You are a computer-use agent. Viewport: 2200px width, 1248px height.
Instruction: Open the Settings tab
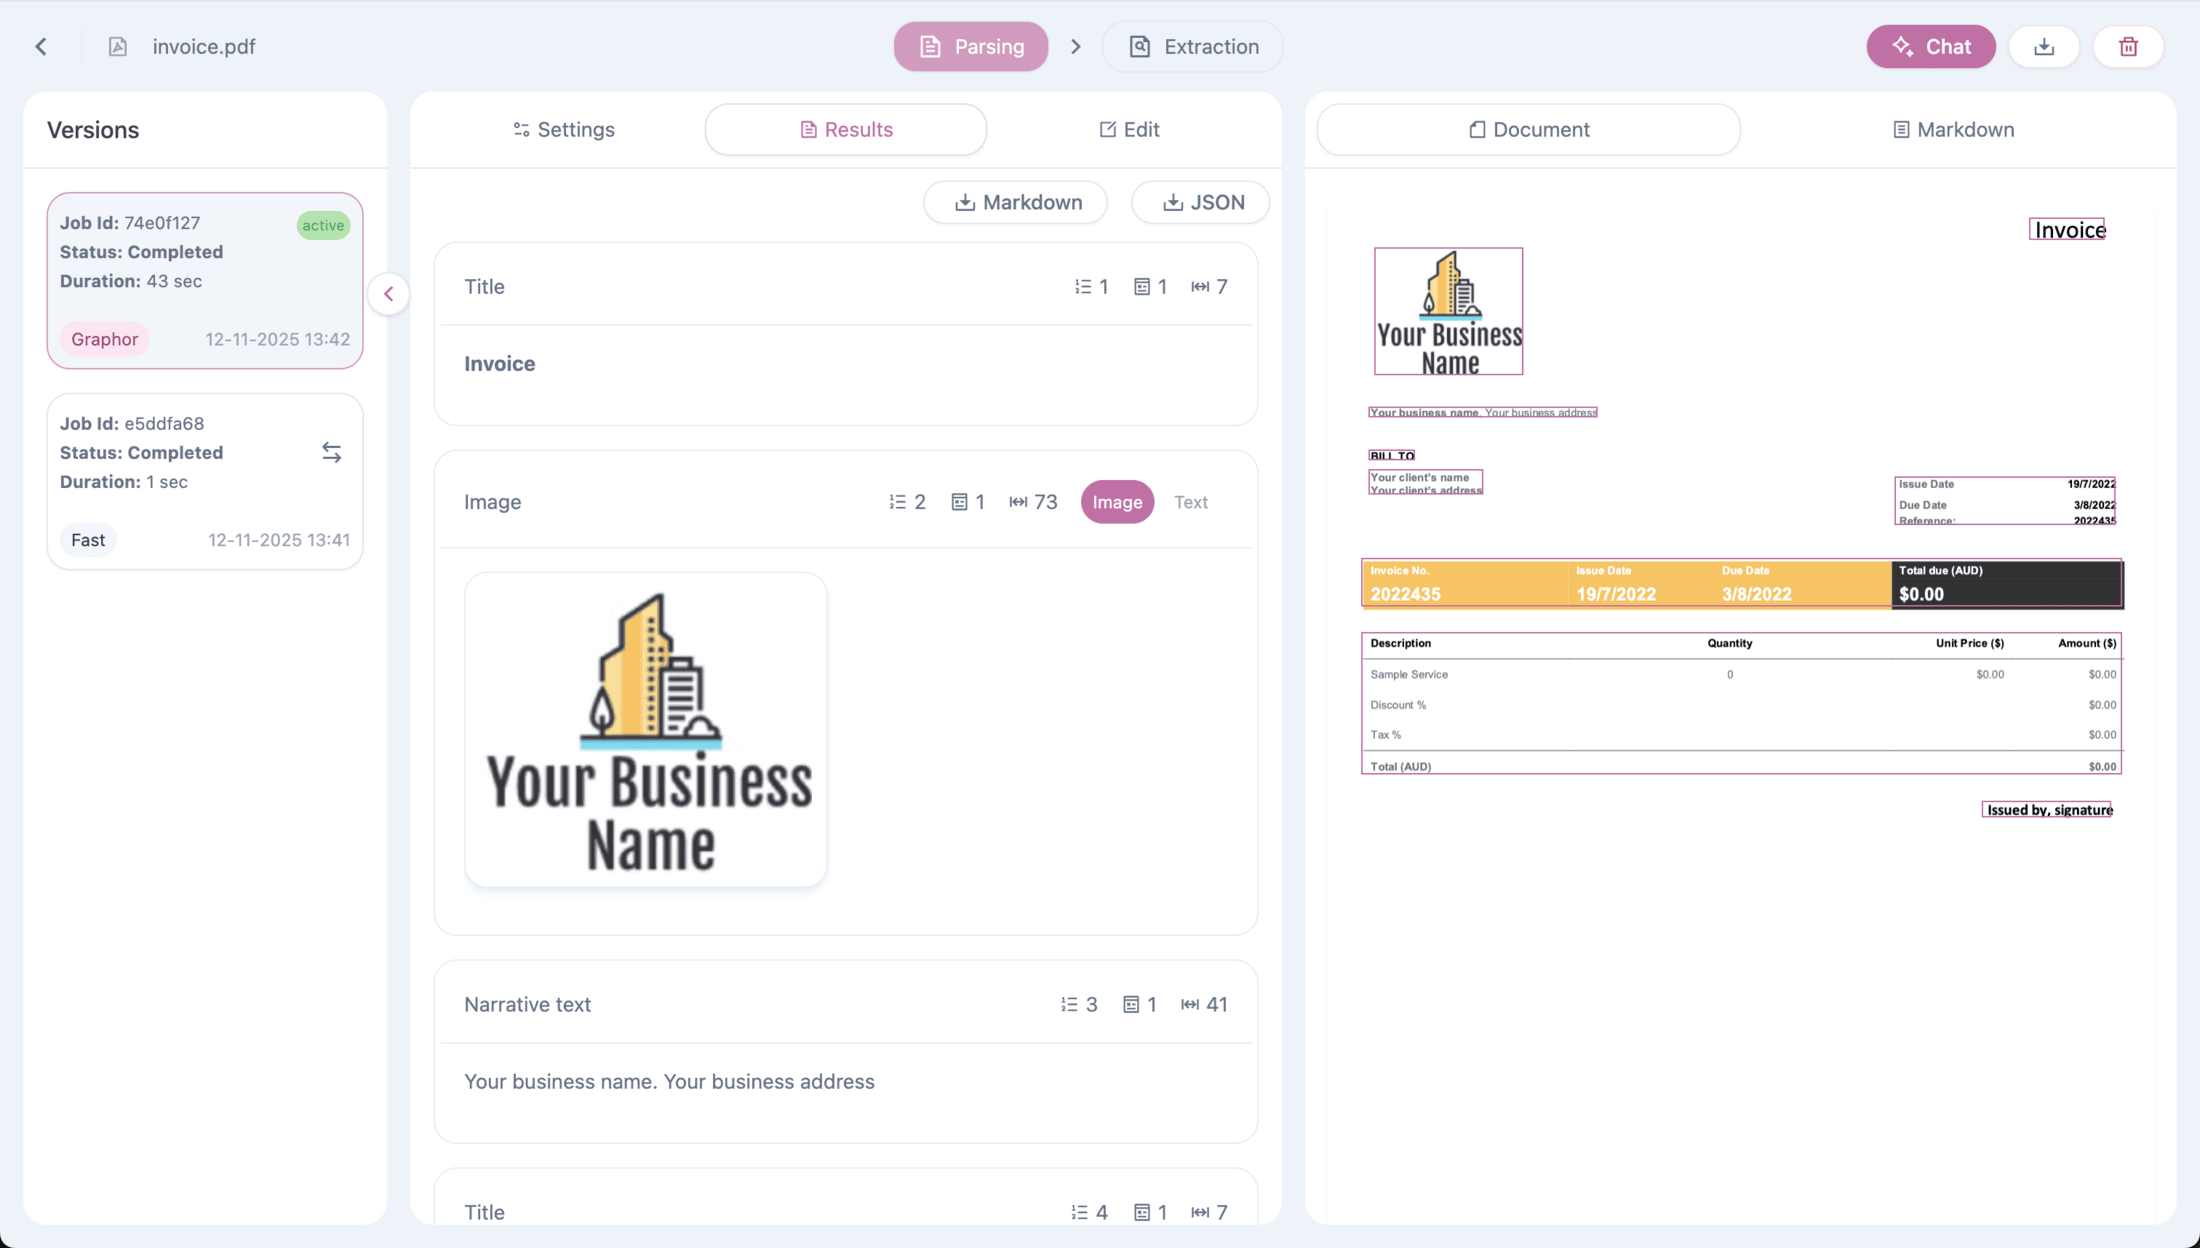(563, 129)
